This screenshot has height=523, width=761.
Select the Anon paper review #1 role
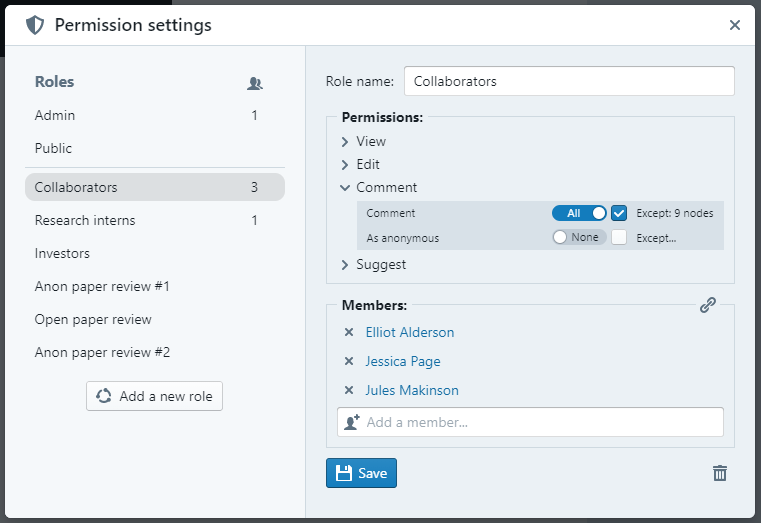(x=155, y=286)
